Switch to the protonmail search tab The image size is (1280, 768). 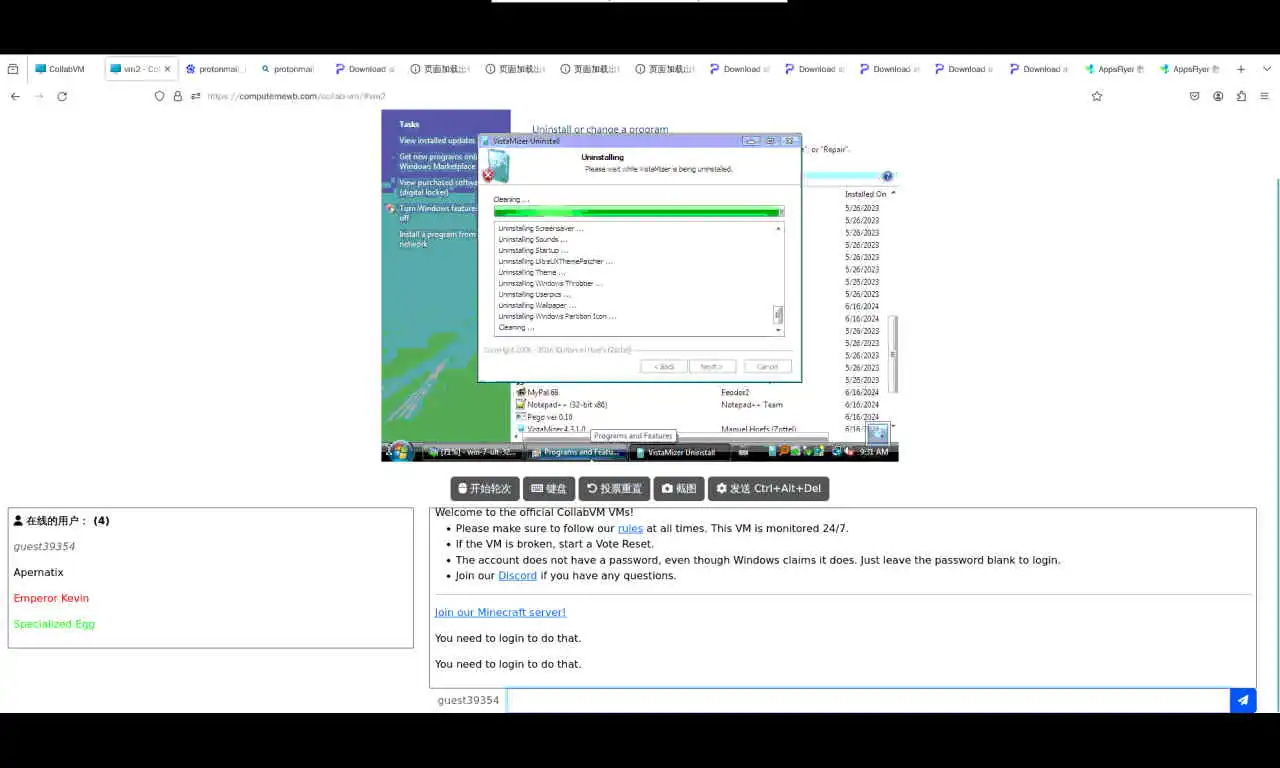point(289,69)
